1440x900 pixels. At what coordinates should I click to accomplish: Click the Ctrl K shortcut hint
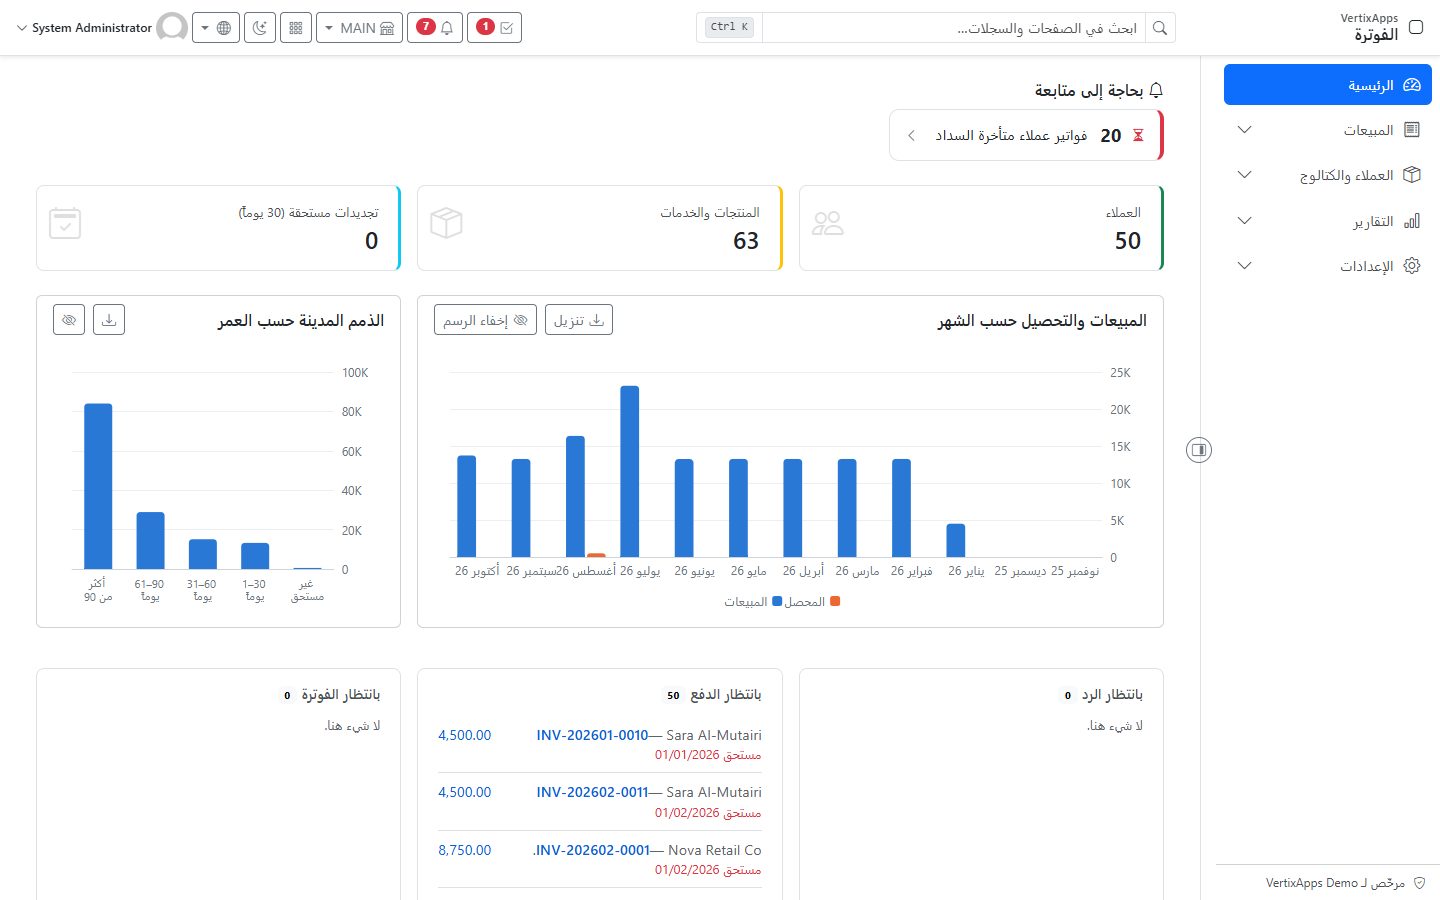click(x=729, y=27)
